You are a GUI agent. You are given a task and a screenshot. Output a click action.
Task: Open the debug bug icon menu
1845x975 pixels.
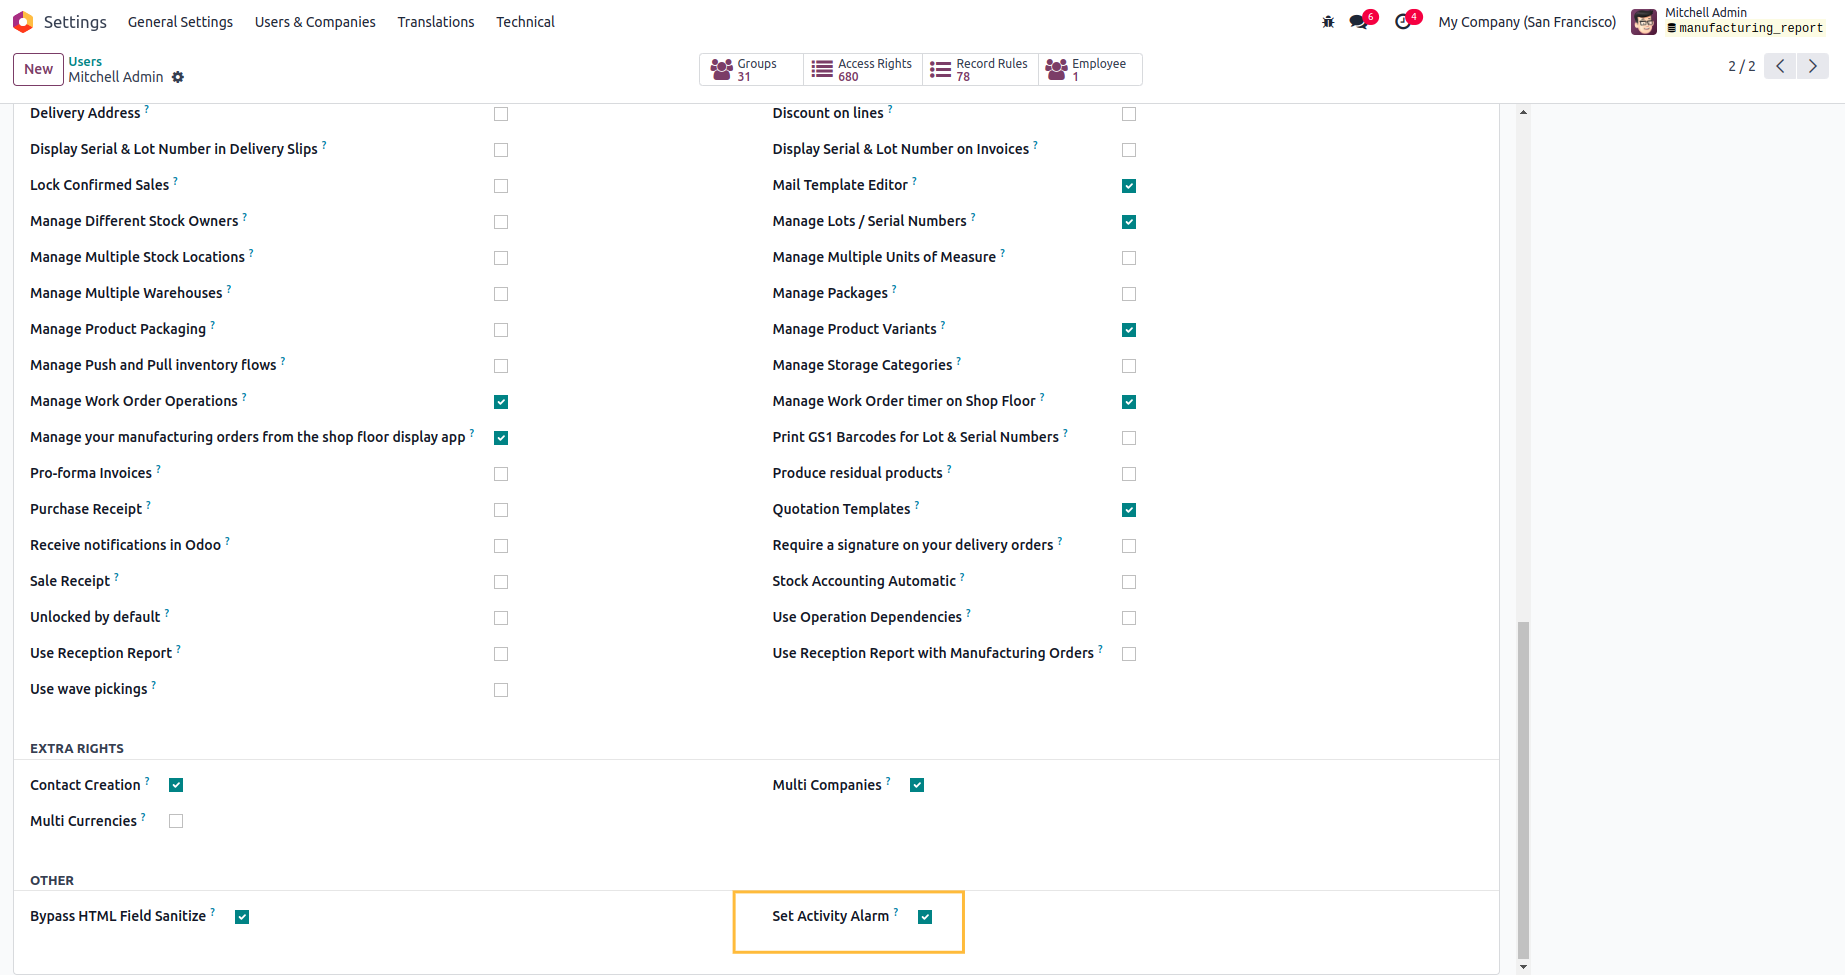coord(1328,22)
